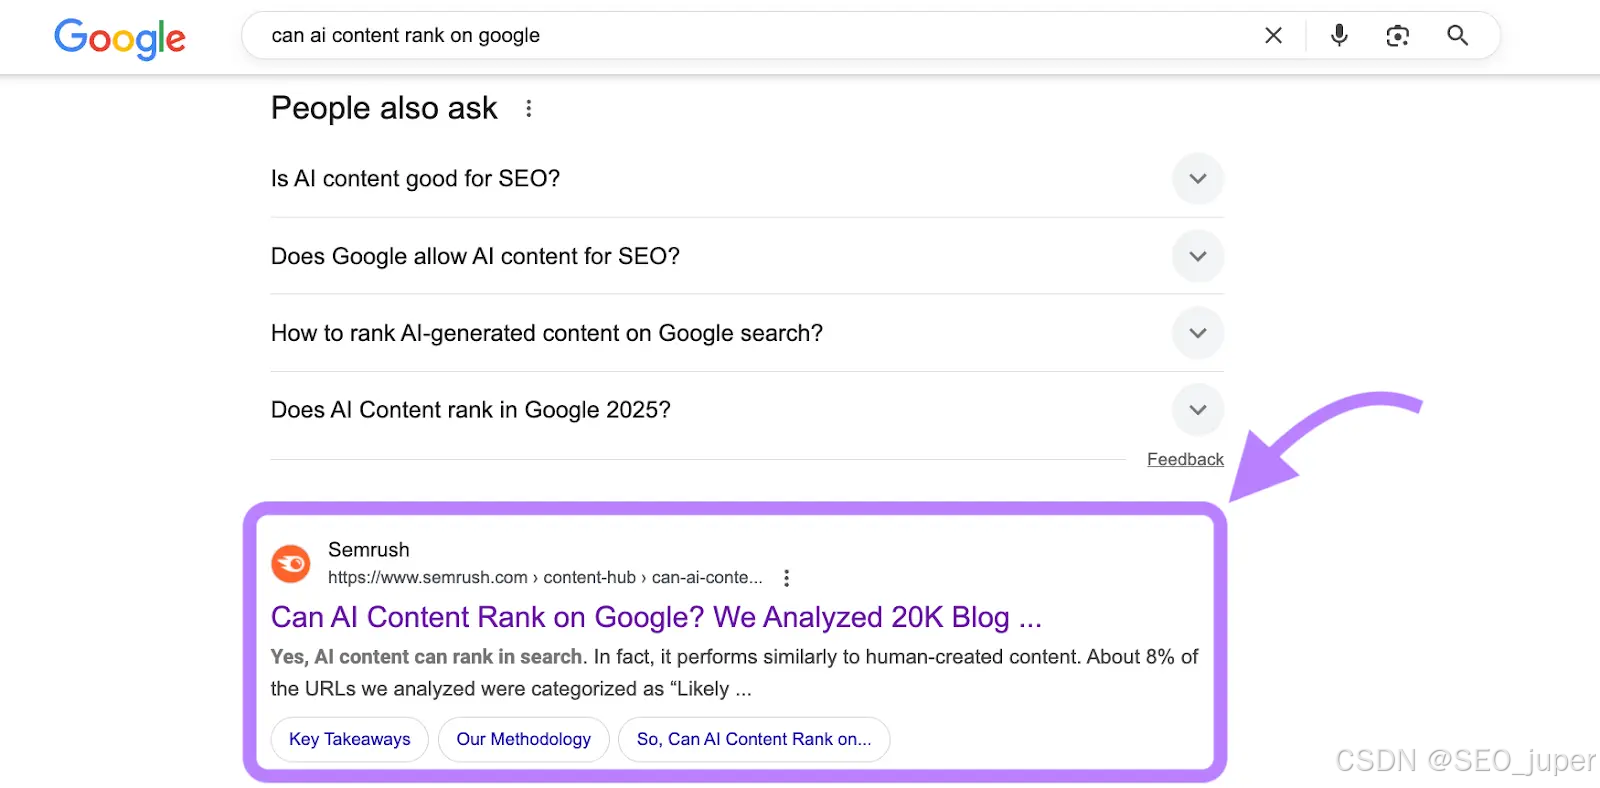Submit search with the magnifying glass icon

pyautogui.click(x=1457, y=36)
